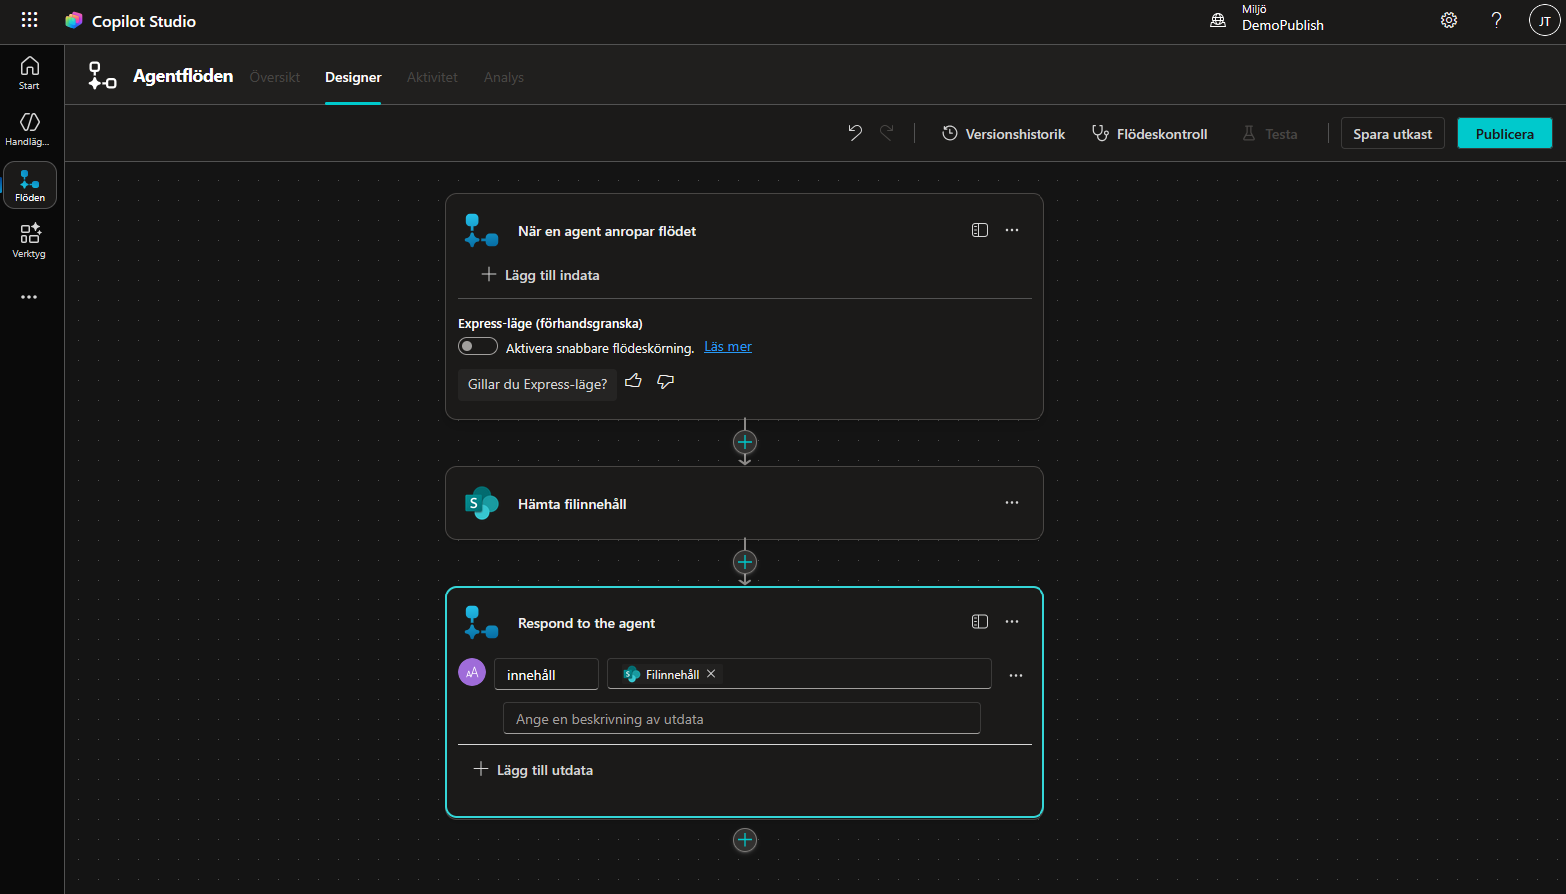1566x894 pixels.
Task: Open more options for trigger card
Action: coord(1012,230)
